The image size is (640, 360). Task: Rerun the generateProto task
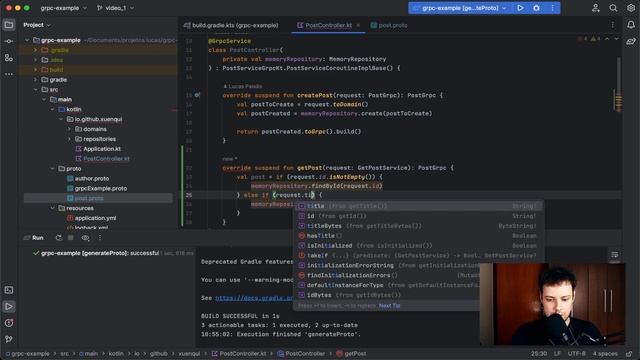pos(59,238)
